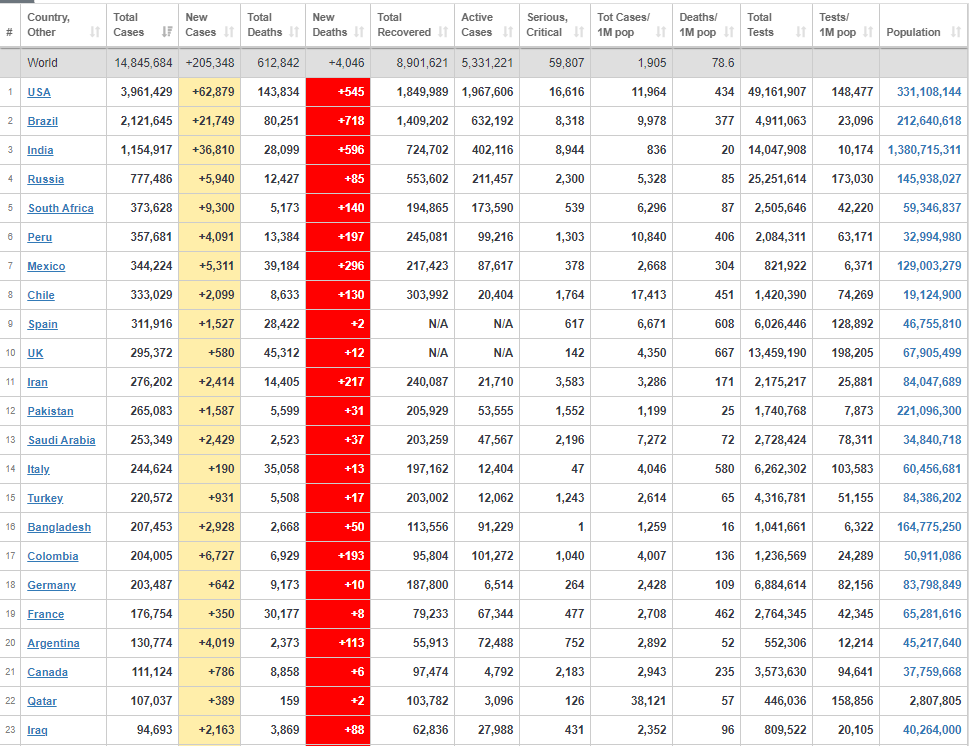Click India's population figure link
This screenshot has width=972, height=746.
click(x=924, y=150)
